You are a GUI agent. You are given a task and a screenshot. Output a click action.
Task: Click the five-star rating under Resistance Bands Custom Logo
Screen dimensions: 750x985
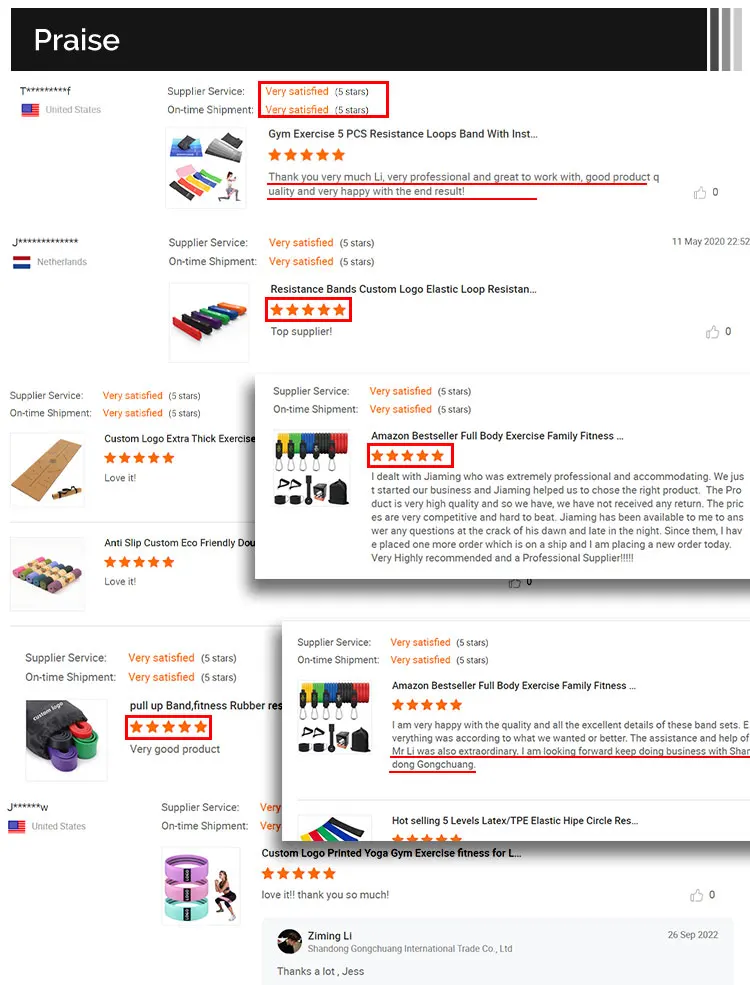[x=308, y=310]
